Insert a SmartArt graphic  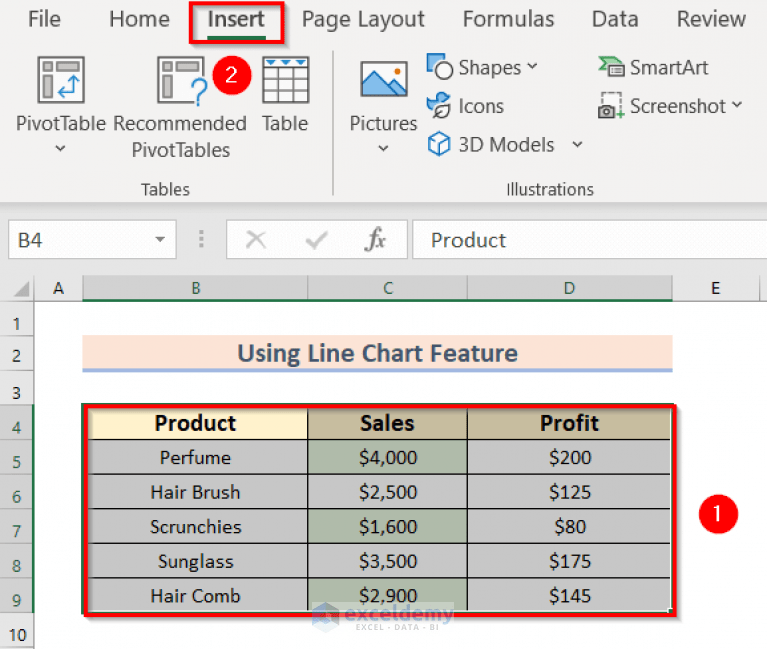(653, 67)
